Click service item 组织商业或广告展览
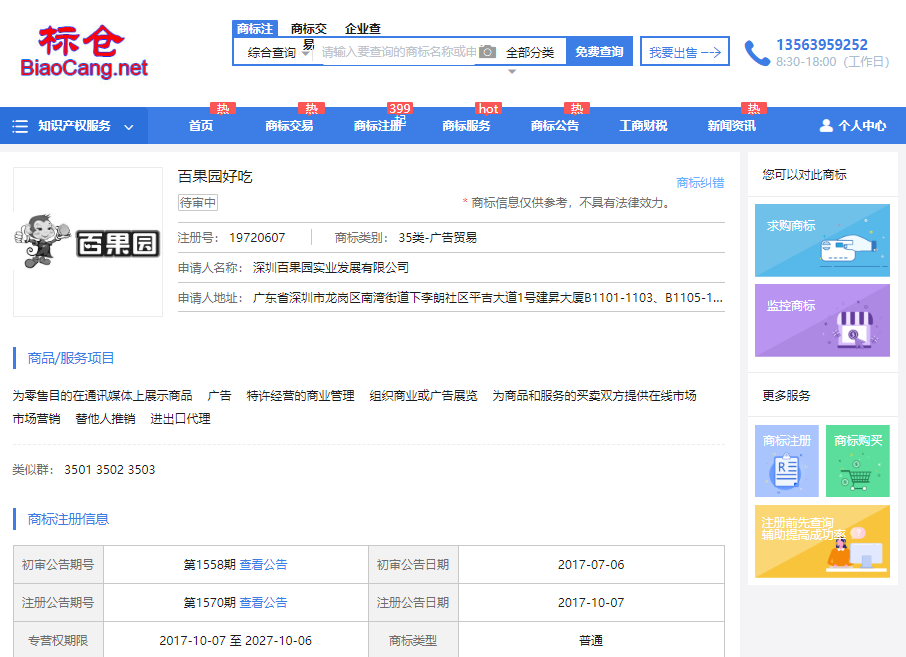 [x=424, y=396]
